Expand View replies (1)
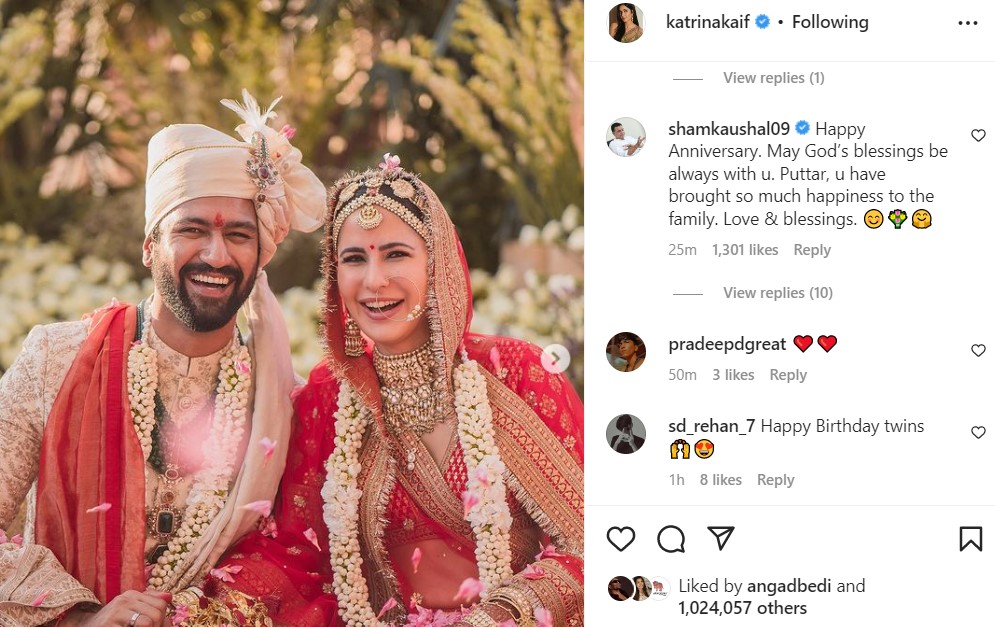995x627 pixels. 774,77
